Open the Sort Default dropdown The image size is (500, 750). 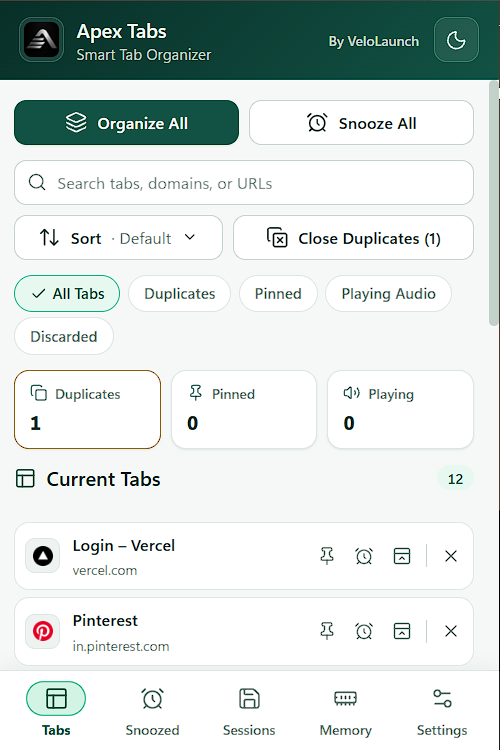(x=118, y=238)
